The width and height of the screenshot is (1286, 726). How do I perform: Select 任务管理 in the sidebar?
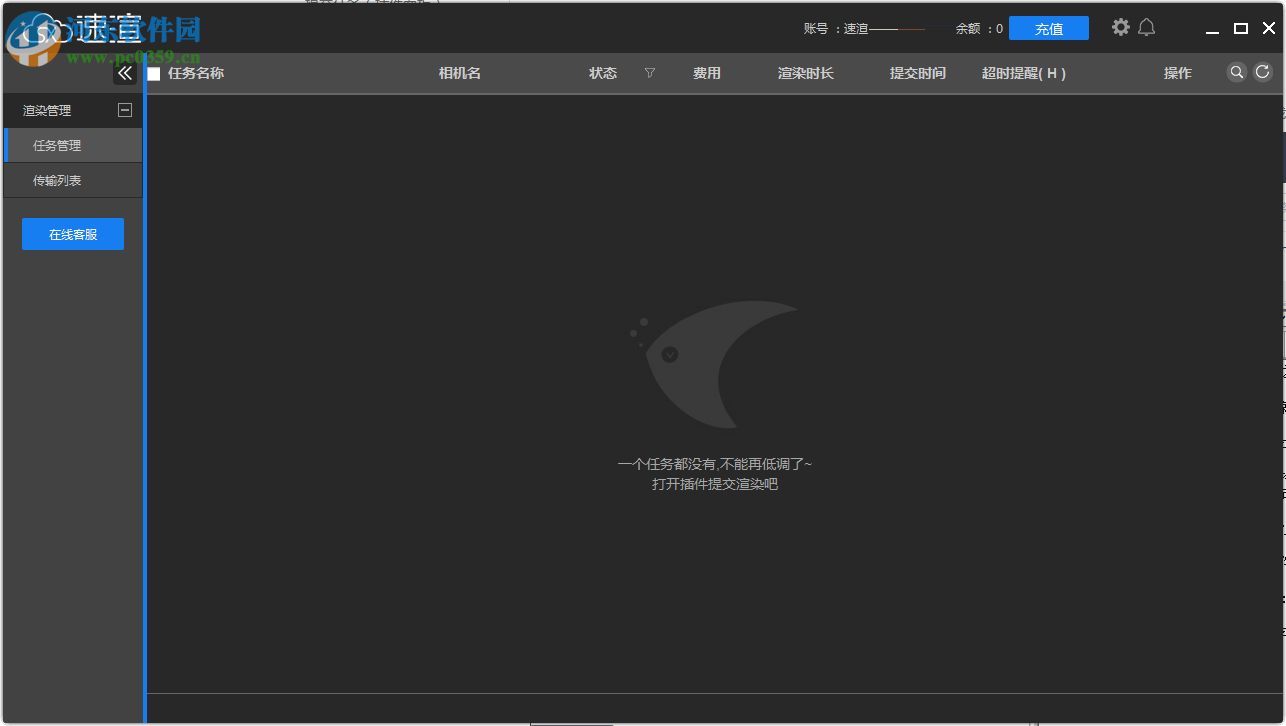pyautogui.click(x=56, y=144)
